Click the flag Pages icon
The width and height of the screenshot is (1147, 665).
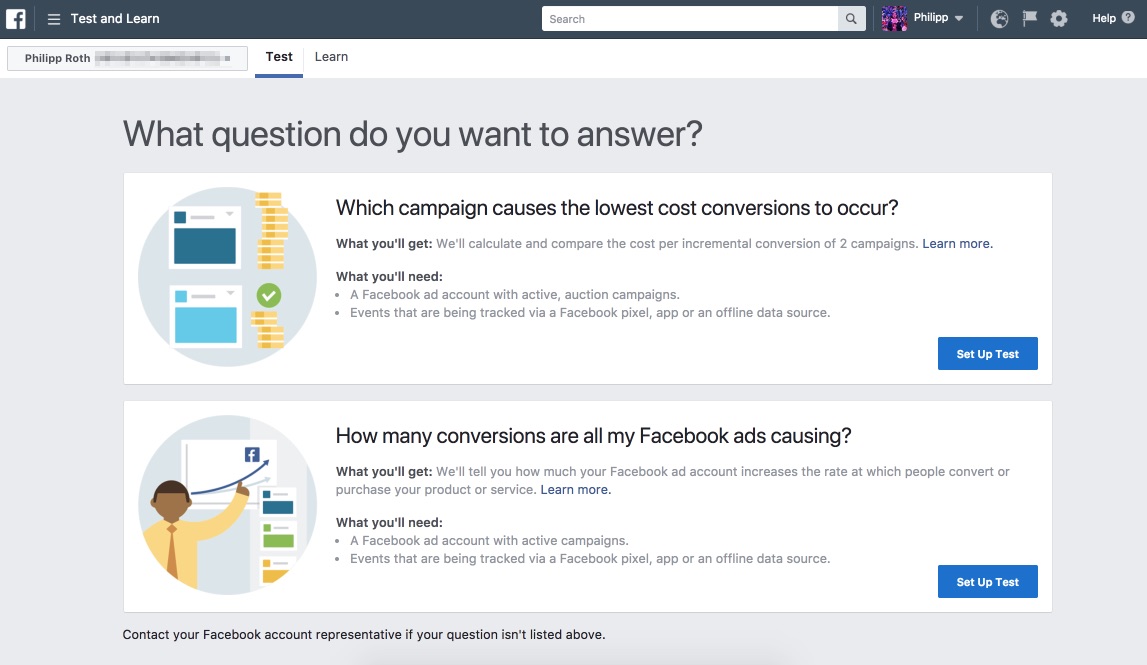pyautogui.click(x=1029, y=18)
